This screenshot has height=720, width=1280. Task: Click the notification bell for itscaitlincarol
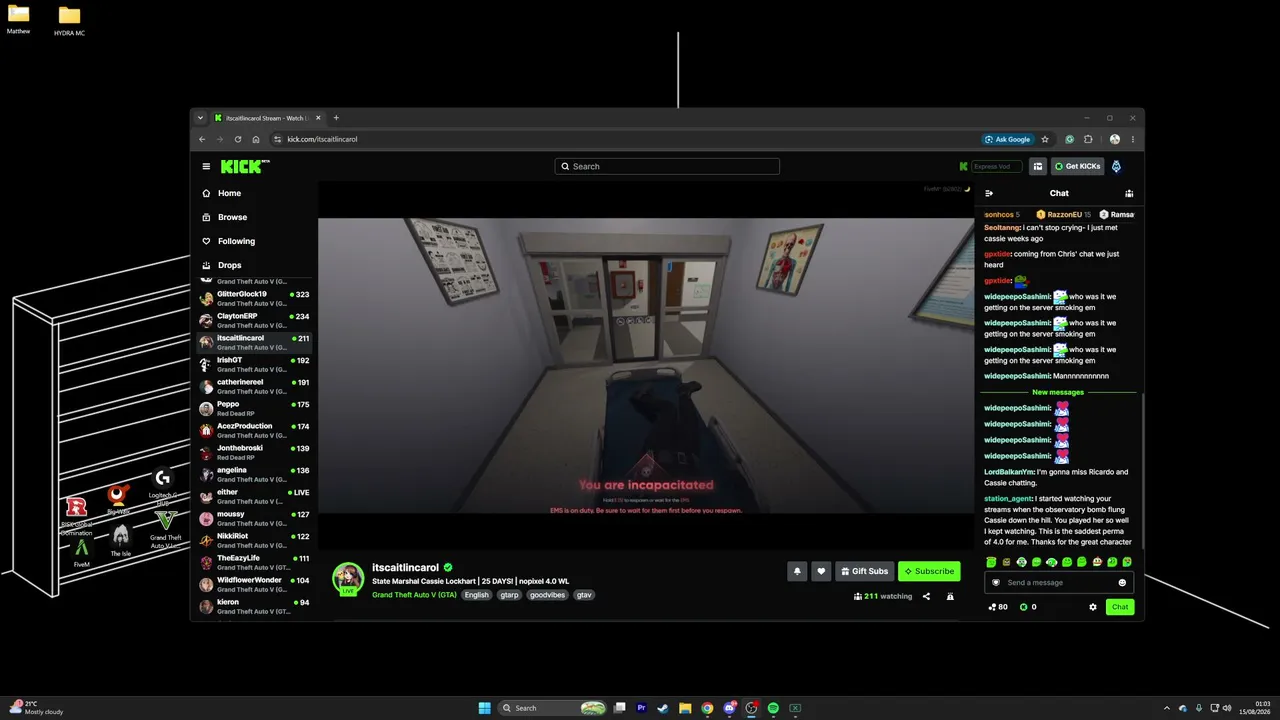coord(797,571)
